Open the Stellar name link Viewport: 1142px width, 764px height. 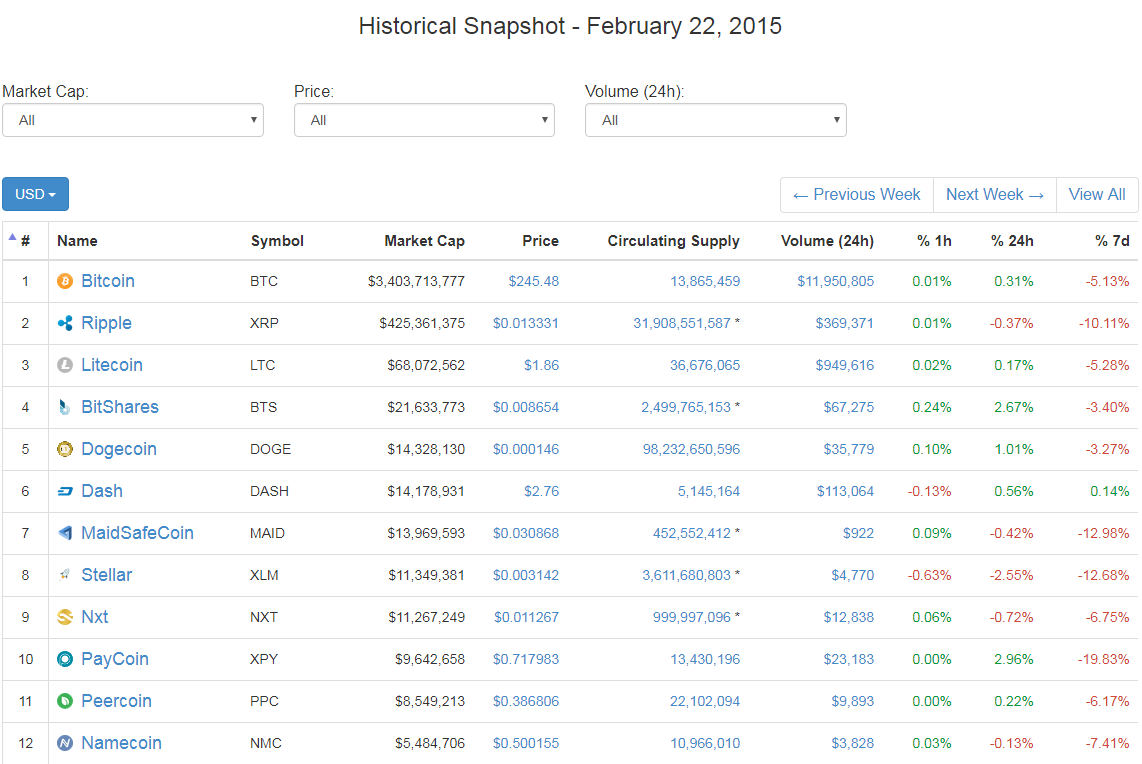(x=107, y=575)
